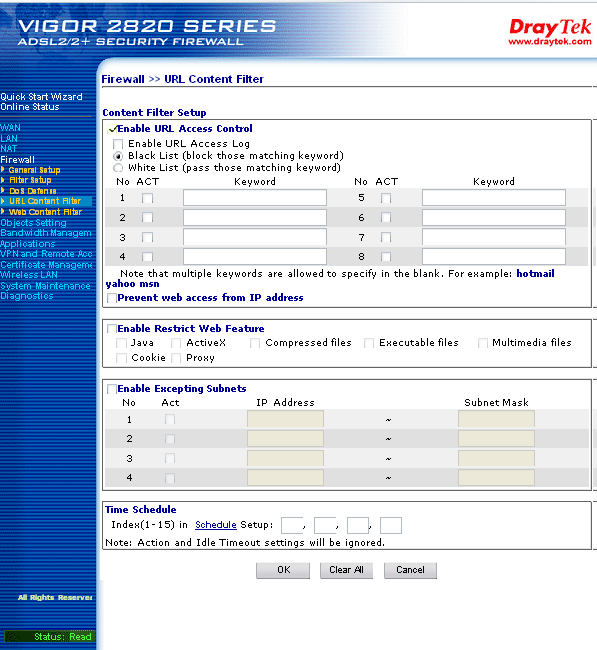The height and width of the screenshot is (650, 597).
Task: Click the OK button
Action: click(x=283, y=570)
